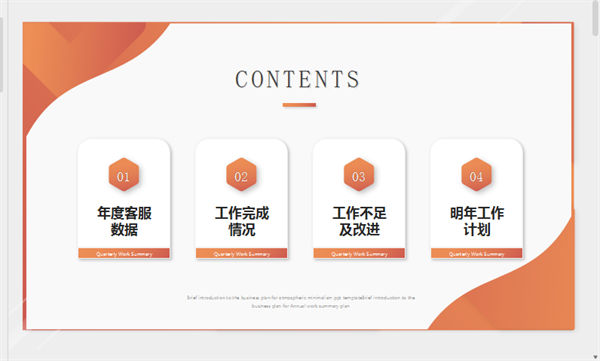The image size is (600, 361).
Task: Select the 04 hexagon icon
Action: 476,175
